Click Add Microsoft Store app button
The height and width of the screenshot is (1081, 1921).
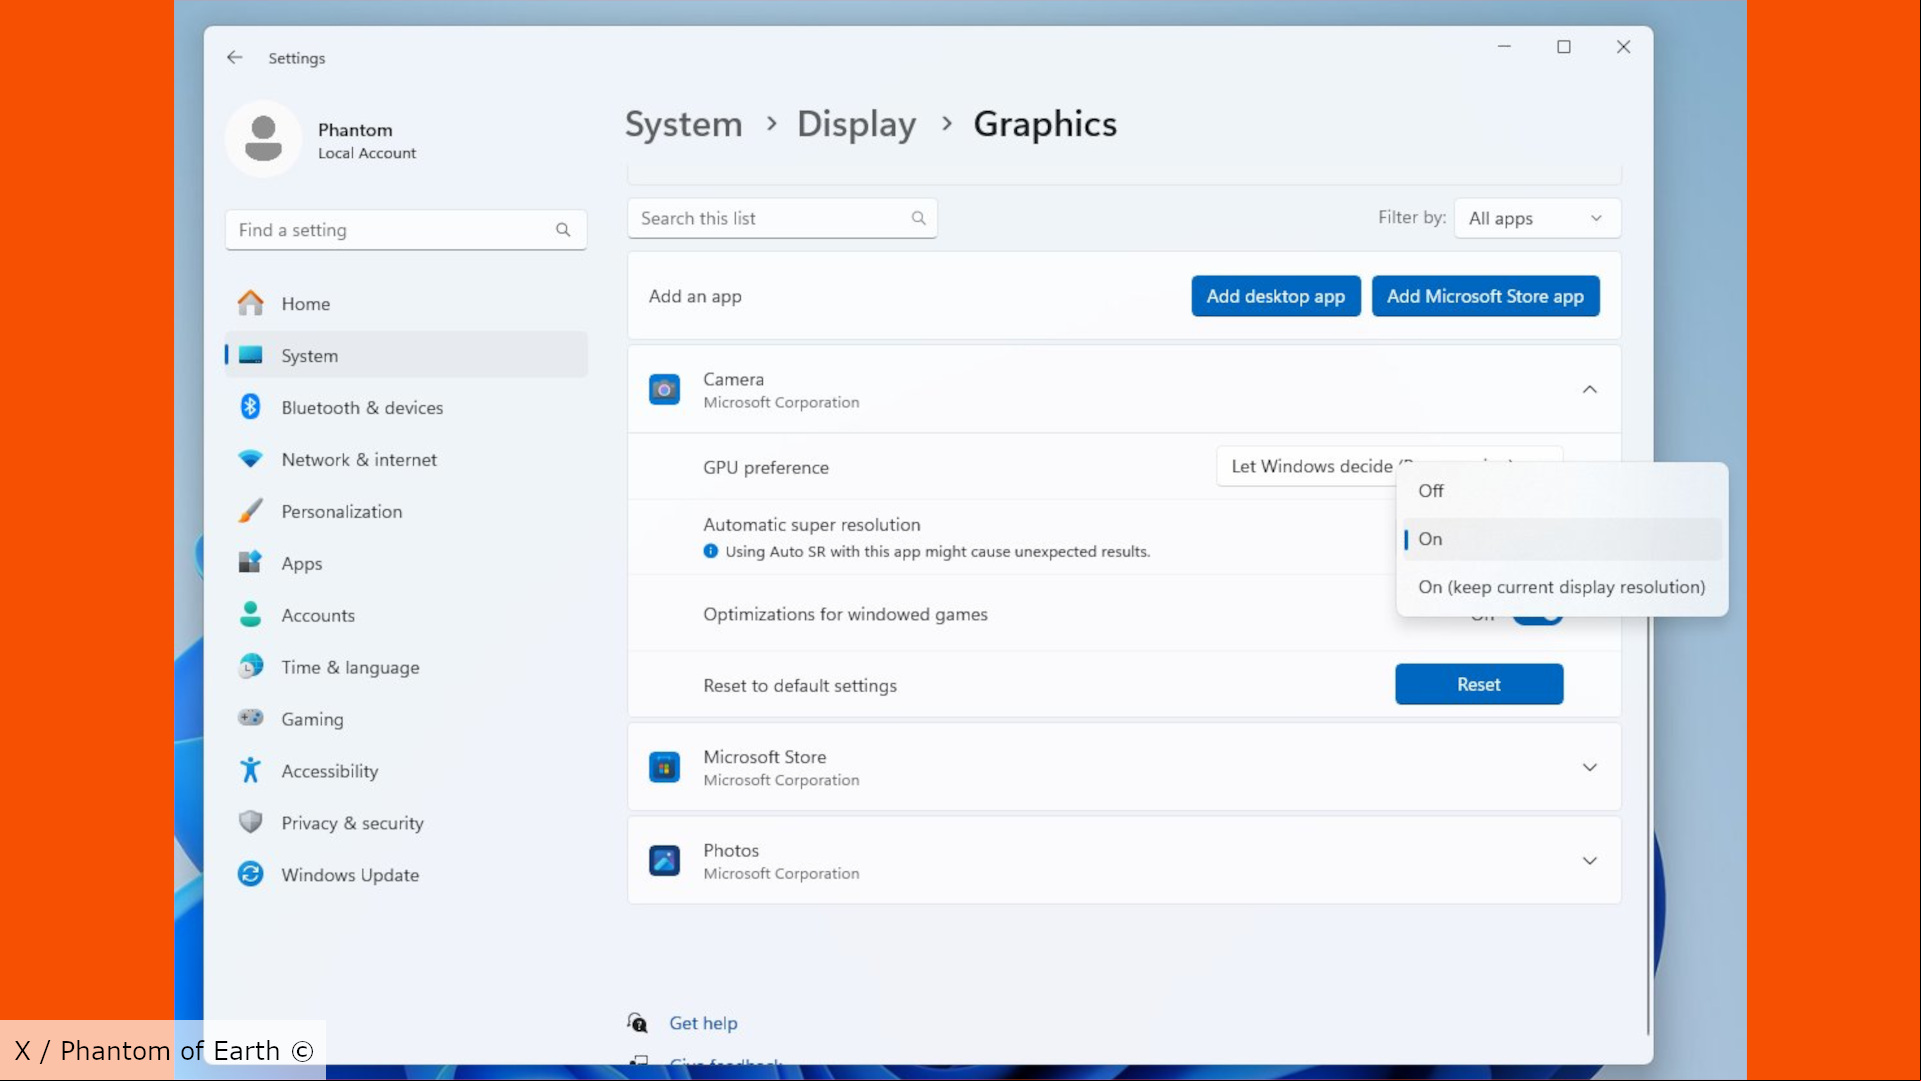point(1485,296)
